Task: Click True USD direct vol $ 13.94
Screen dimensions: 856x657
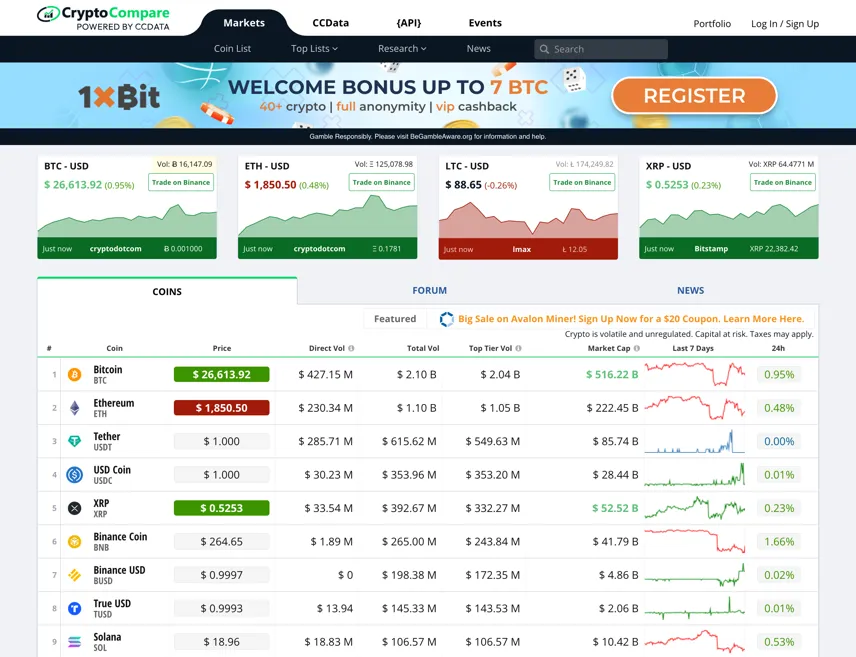Action: tap(335, 608)
